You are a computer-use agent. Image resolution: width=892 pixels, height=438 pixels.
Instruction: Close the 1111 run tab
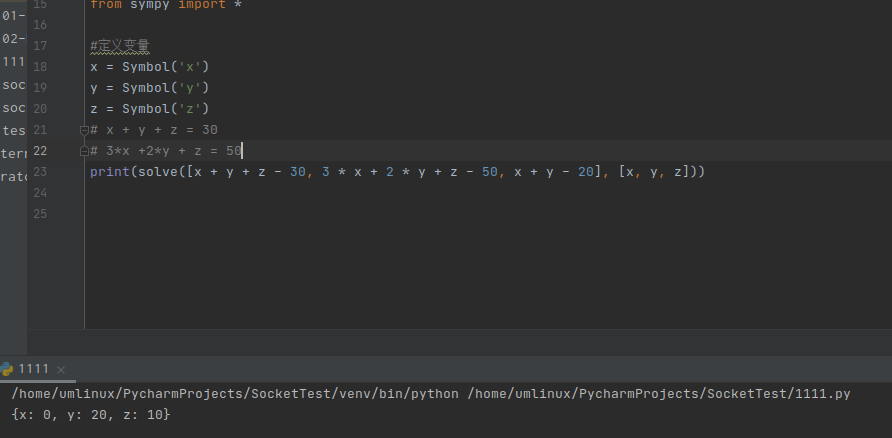coord(60,370)
